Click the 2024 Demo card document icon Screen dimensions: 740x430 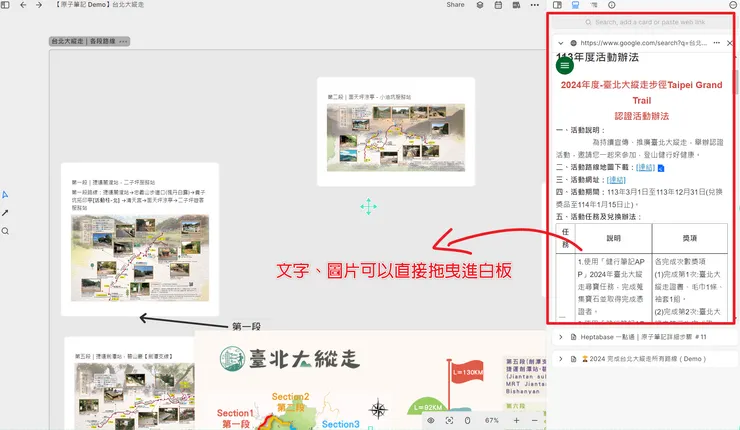tap(573, 359)
